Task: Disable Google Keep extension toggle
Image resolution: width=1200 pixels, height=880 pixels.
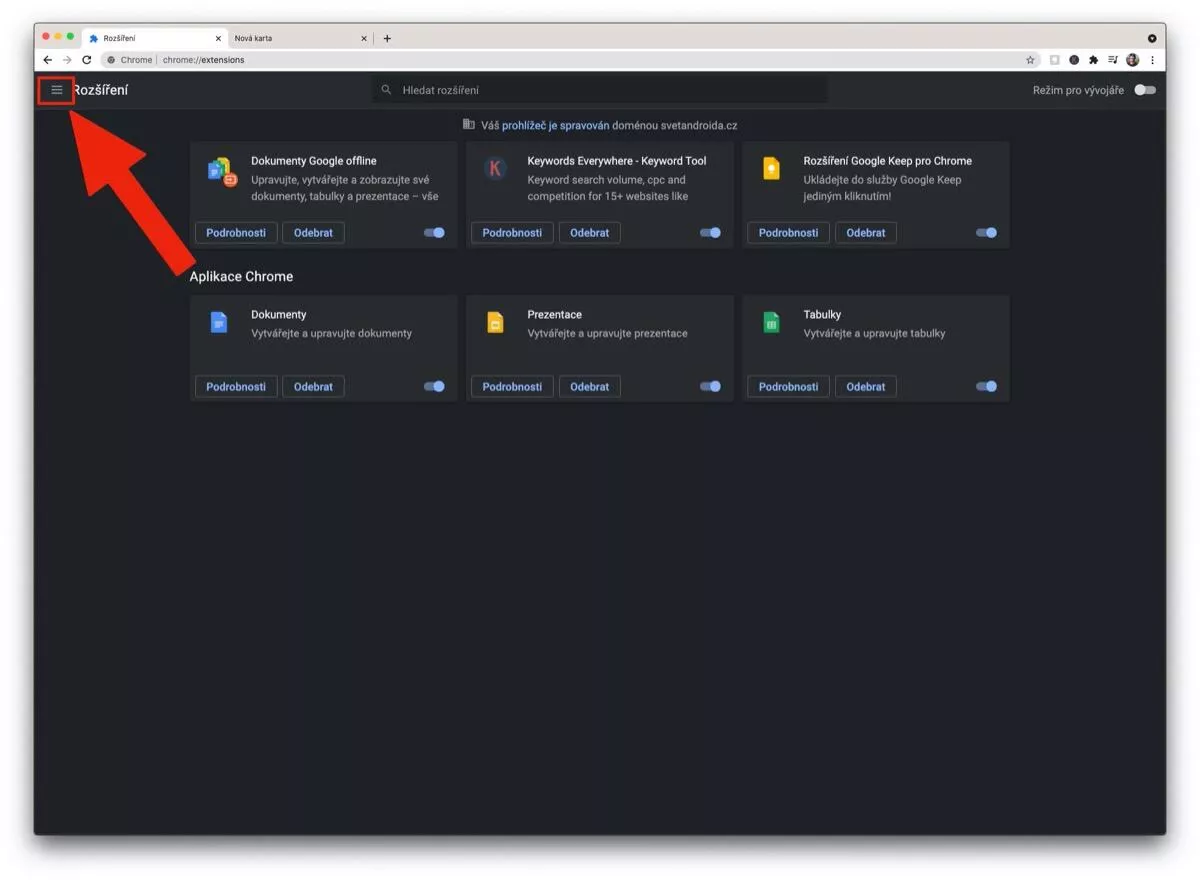Action: [x=986, y=232]
